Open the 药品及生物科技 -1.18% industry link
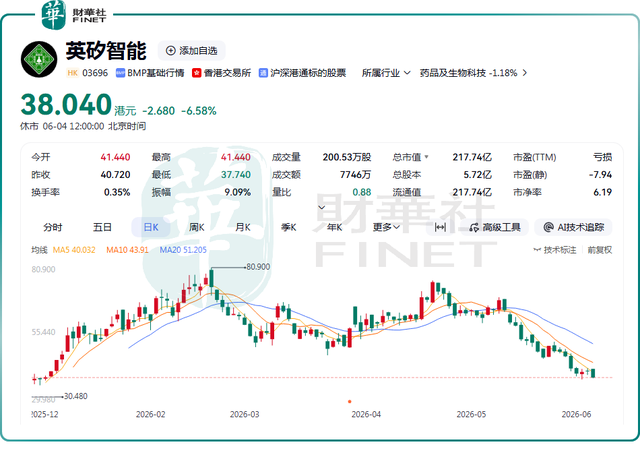Image resolution: width=640 pixels, height=455 pixels. click(469, 73)
